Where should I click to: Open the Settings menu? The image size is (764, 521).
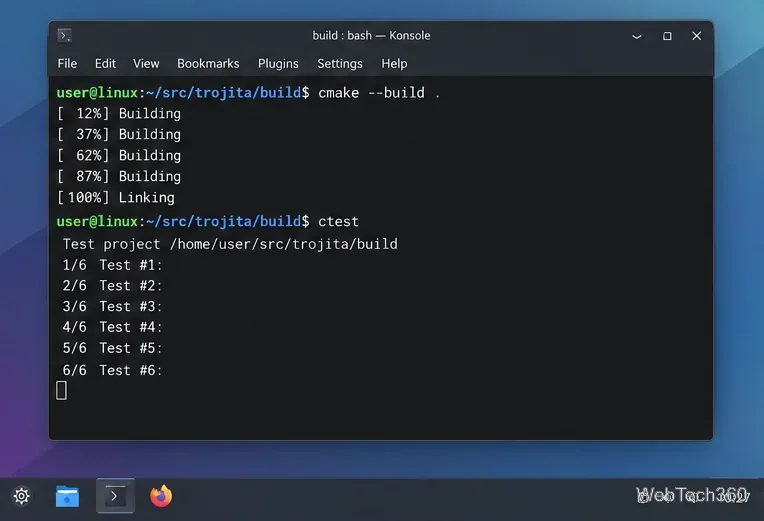[340, 64]
